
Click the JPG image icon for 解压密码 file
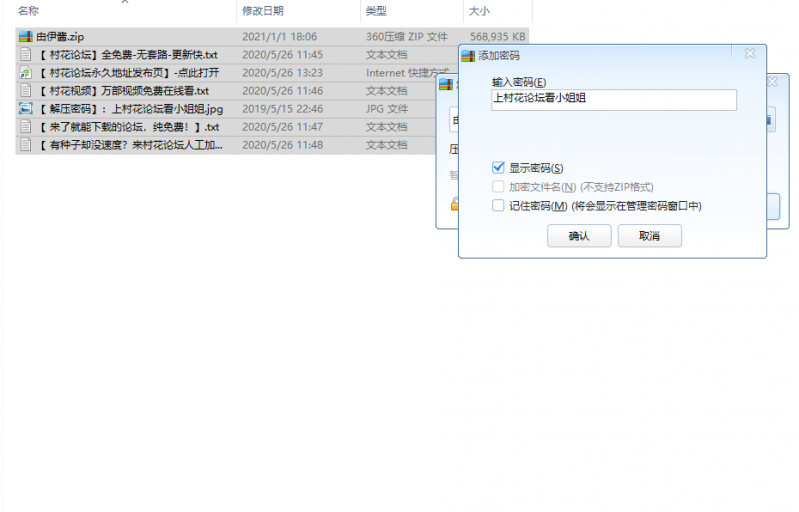pyautogui.click(x=25, y=109)
